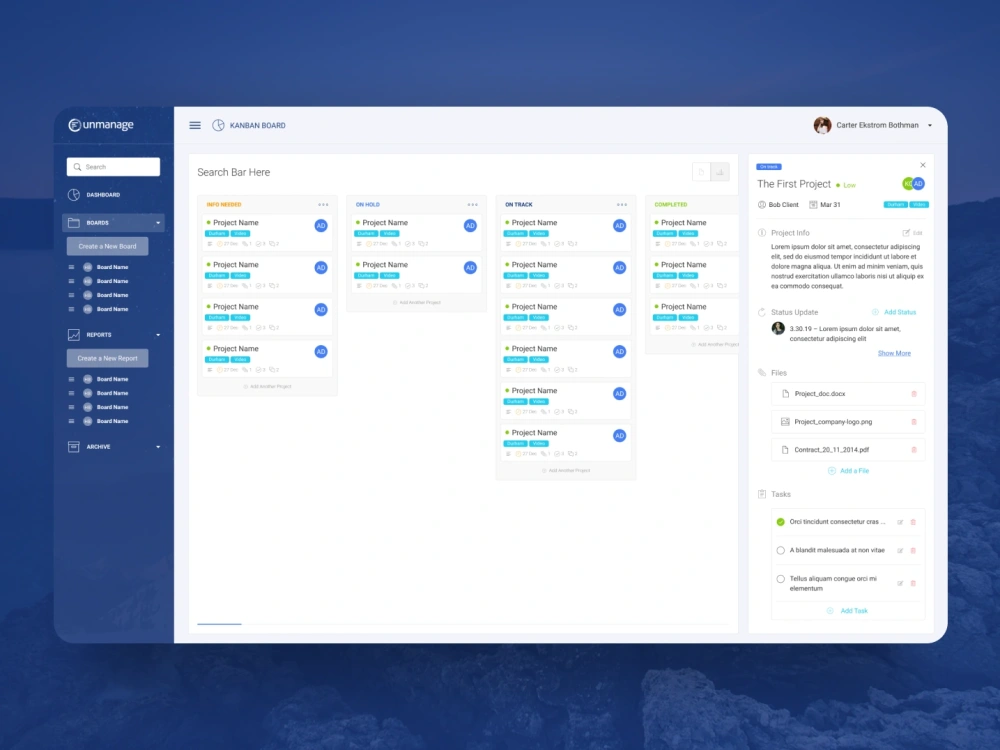This screenshot has height=750, width=1000.
Task: Click the hamburger menu icon in the top bar
Action: [195, 125]
